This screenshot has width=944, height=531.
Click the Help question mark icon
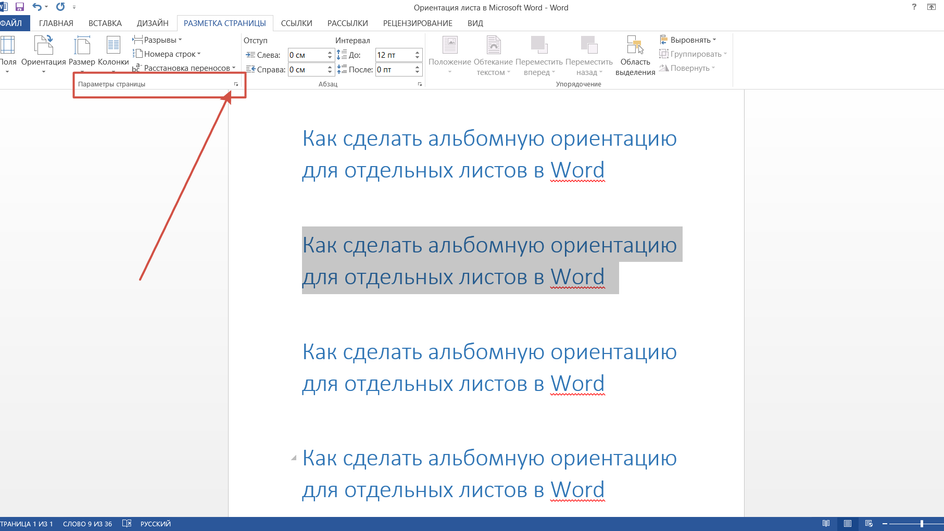coord(914,7)
